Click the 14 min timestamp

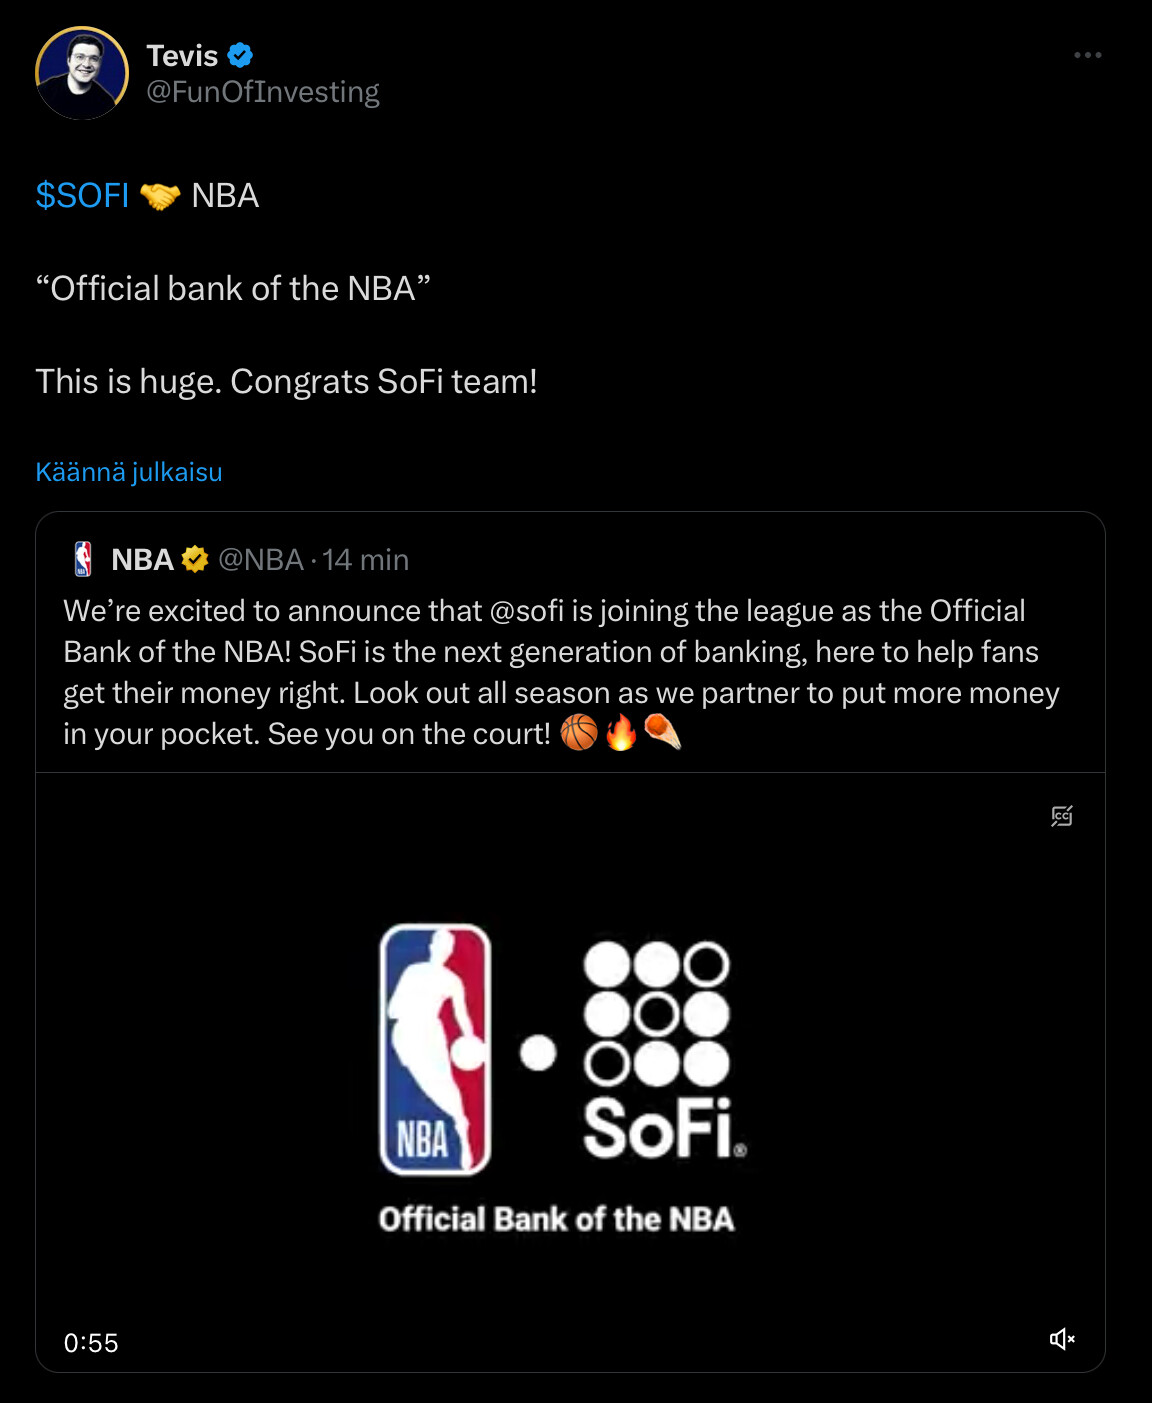tap(366, 559)
